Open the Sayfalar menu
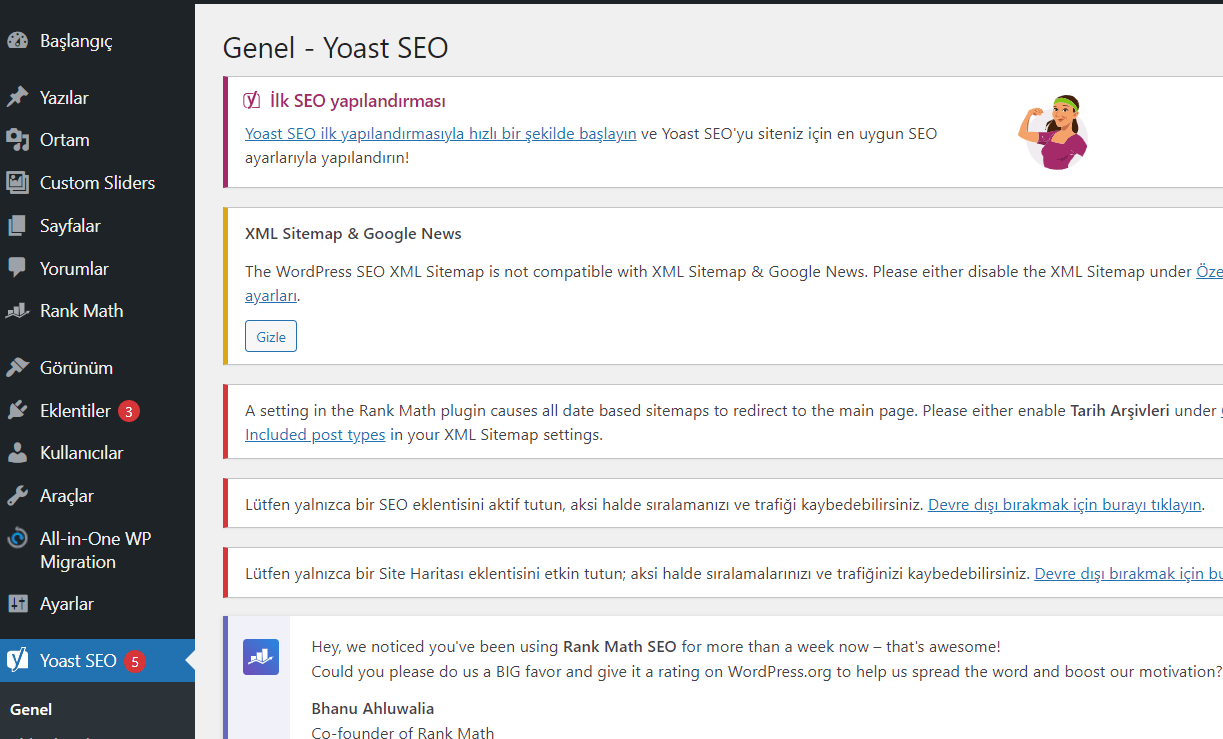The width and height of the screenshot is (1223, 739). click(x=70, y=226)
